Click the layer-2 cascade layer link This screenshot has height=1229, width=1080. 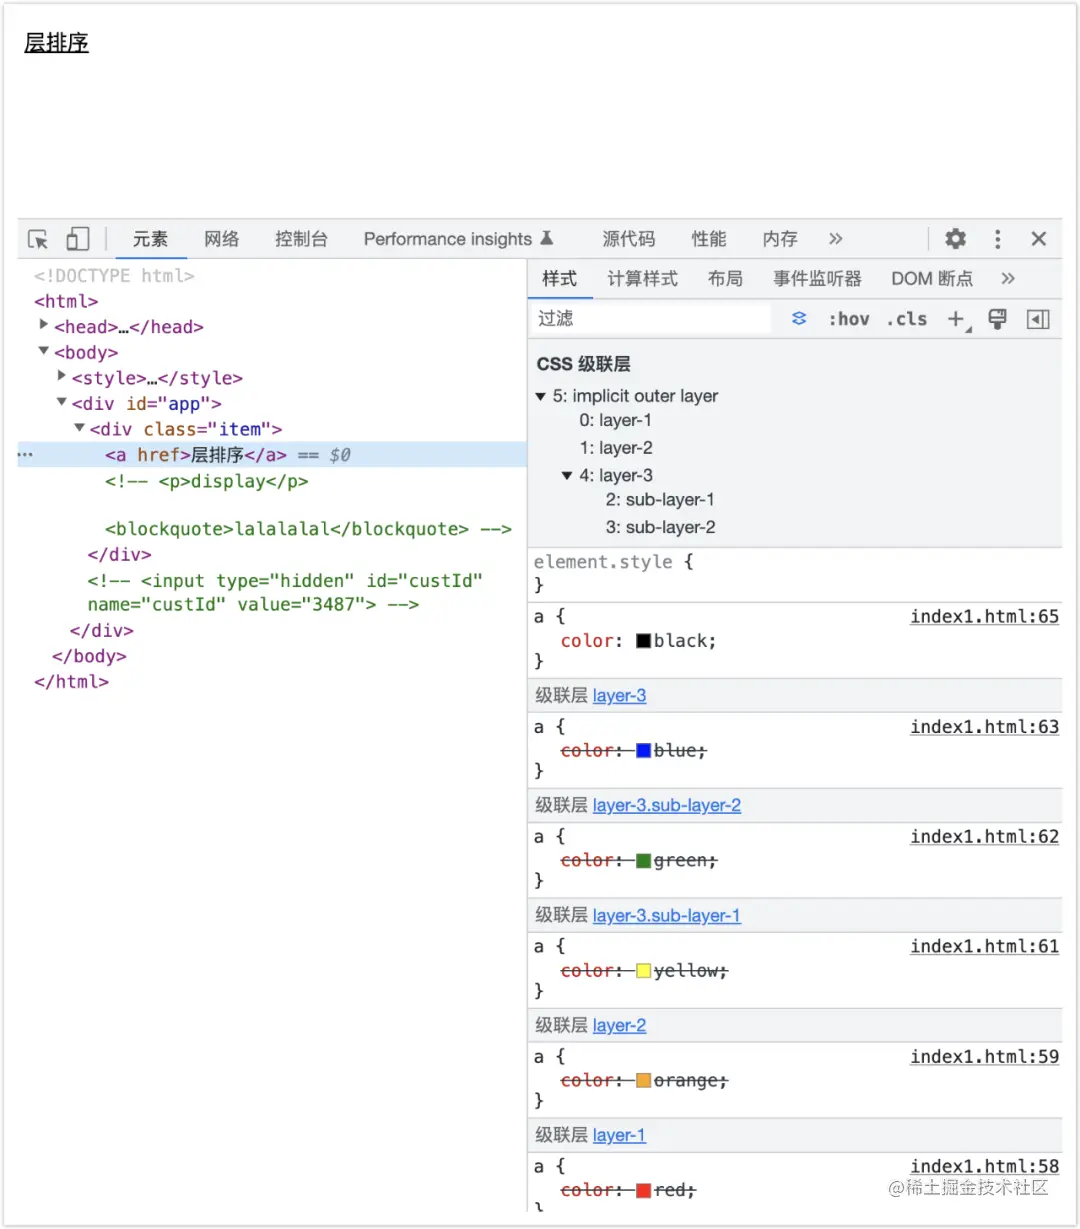(x=619, y=1026)
